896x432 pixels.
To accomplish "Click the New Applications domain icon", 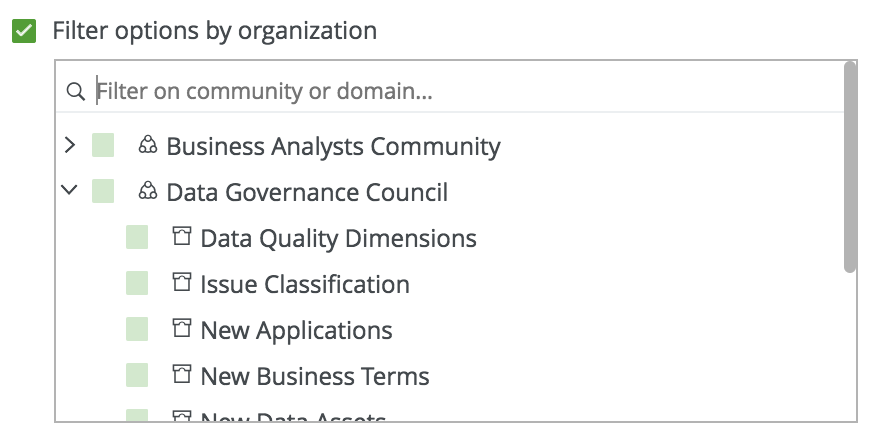I will [181, 329].
